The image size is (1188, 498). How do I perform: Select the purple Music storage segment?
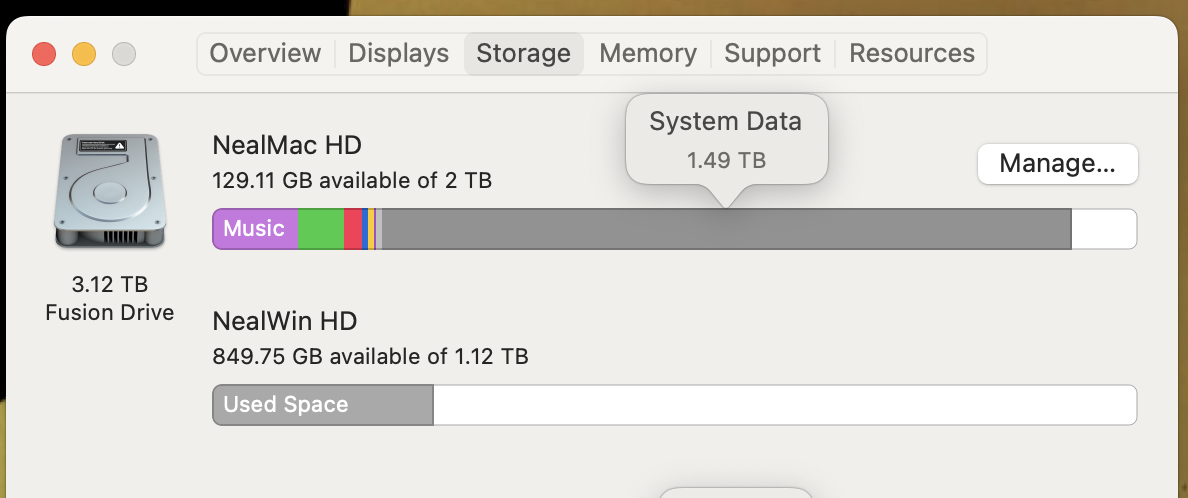pos(255,229)
